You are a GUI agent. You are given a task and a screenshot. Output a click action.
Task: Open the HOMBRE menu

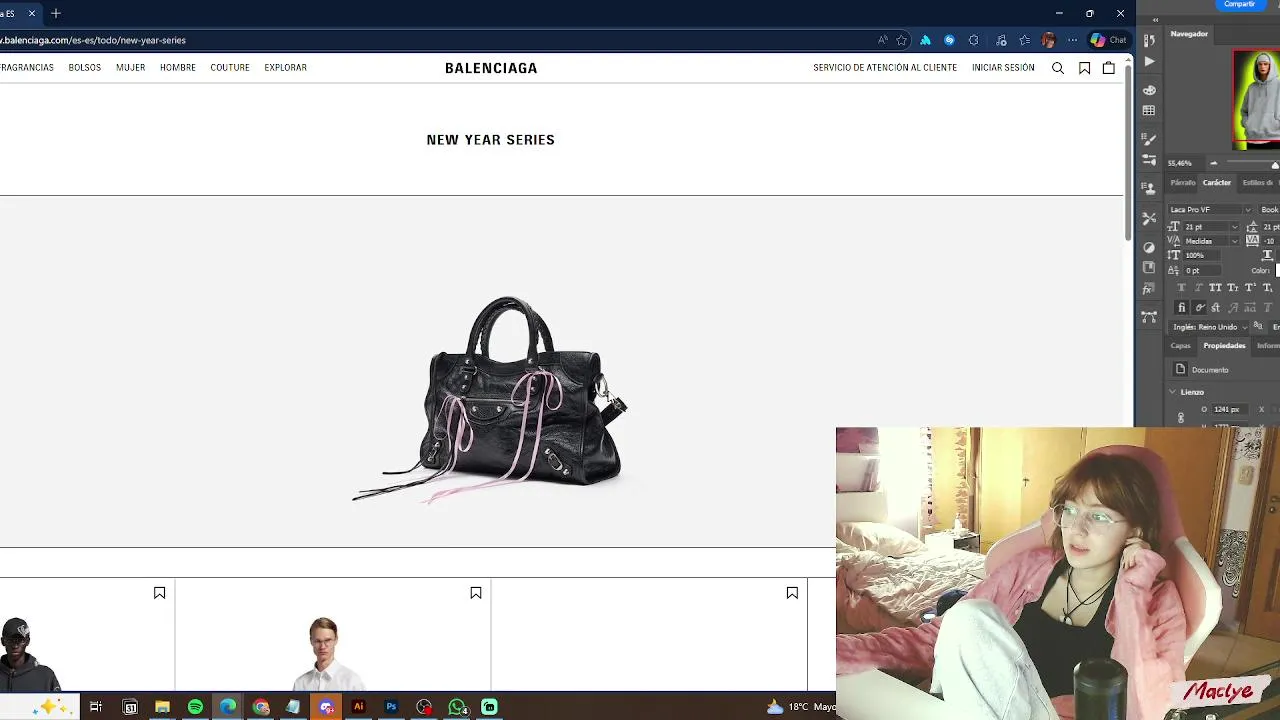[x=178, y=68]
